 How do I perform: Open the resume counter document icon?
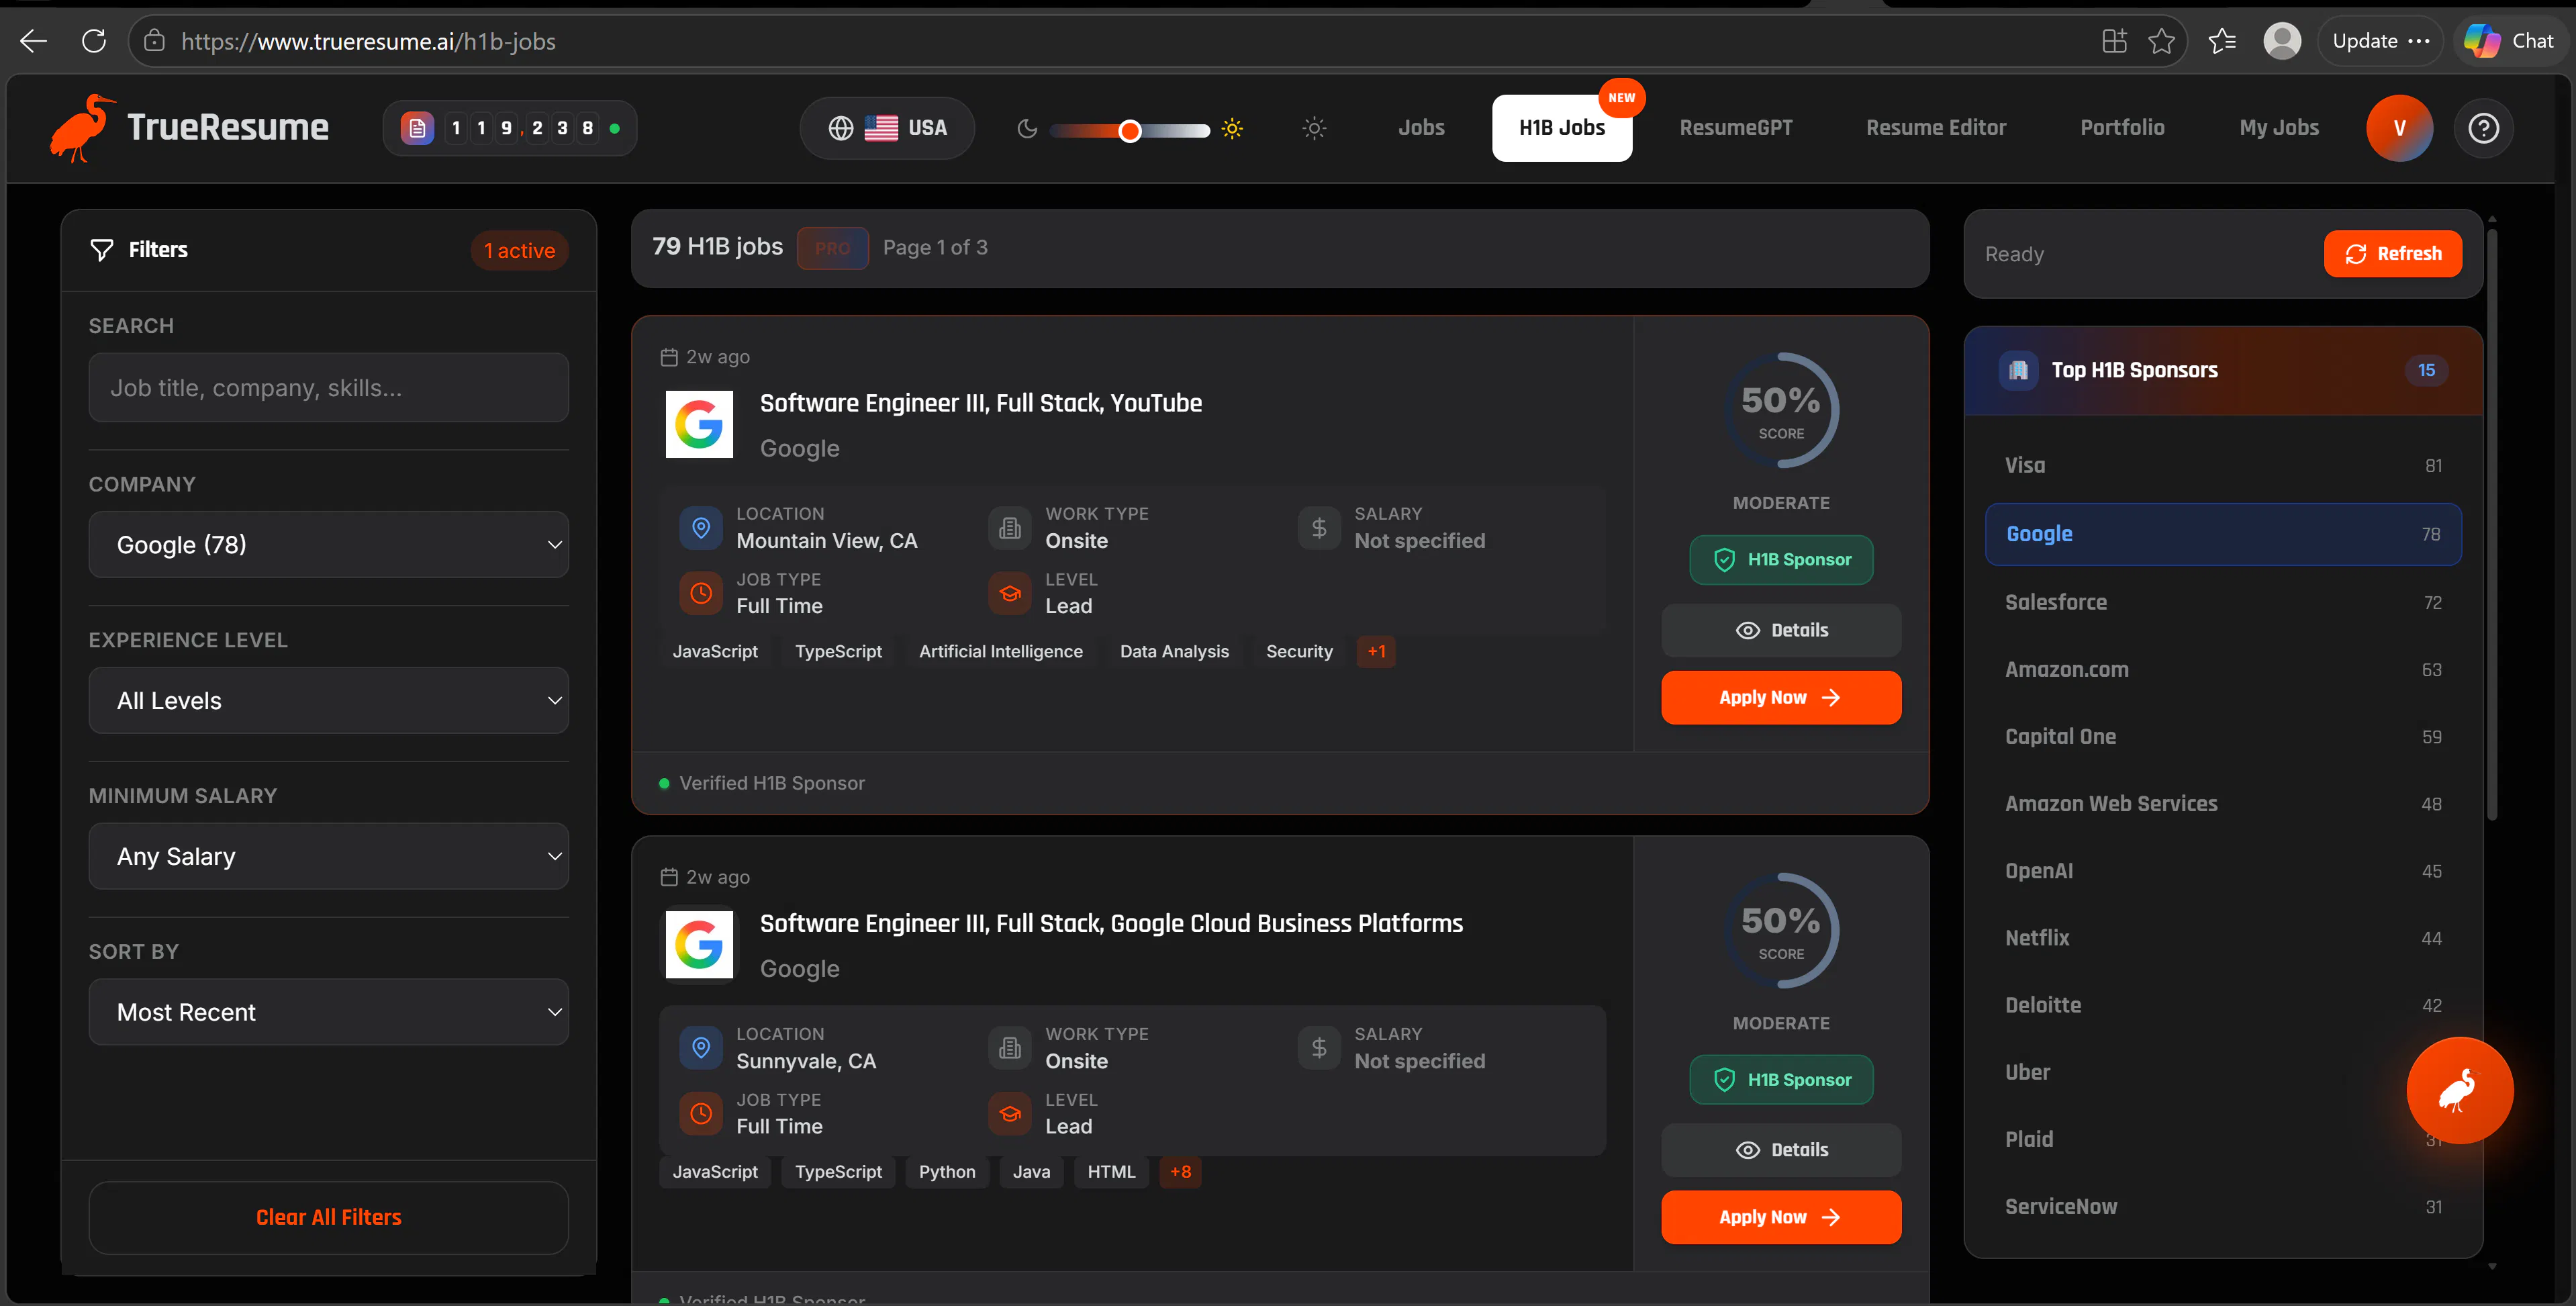[x=417, y=128]
